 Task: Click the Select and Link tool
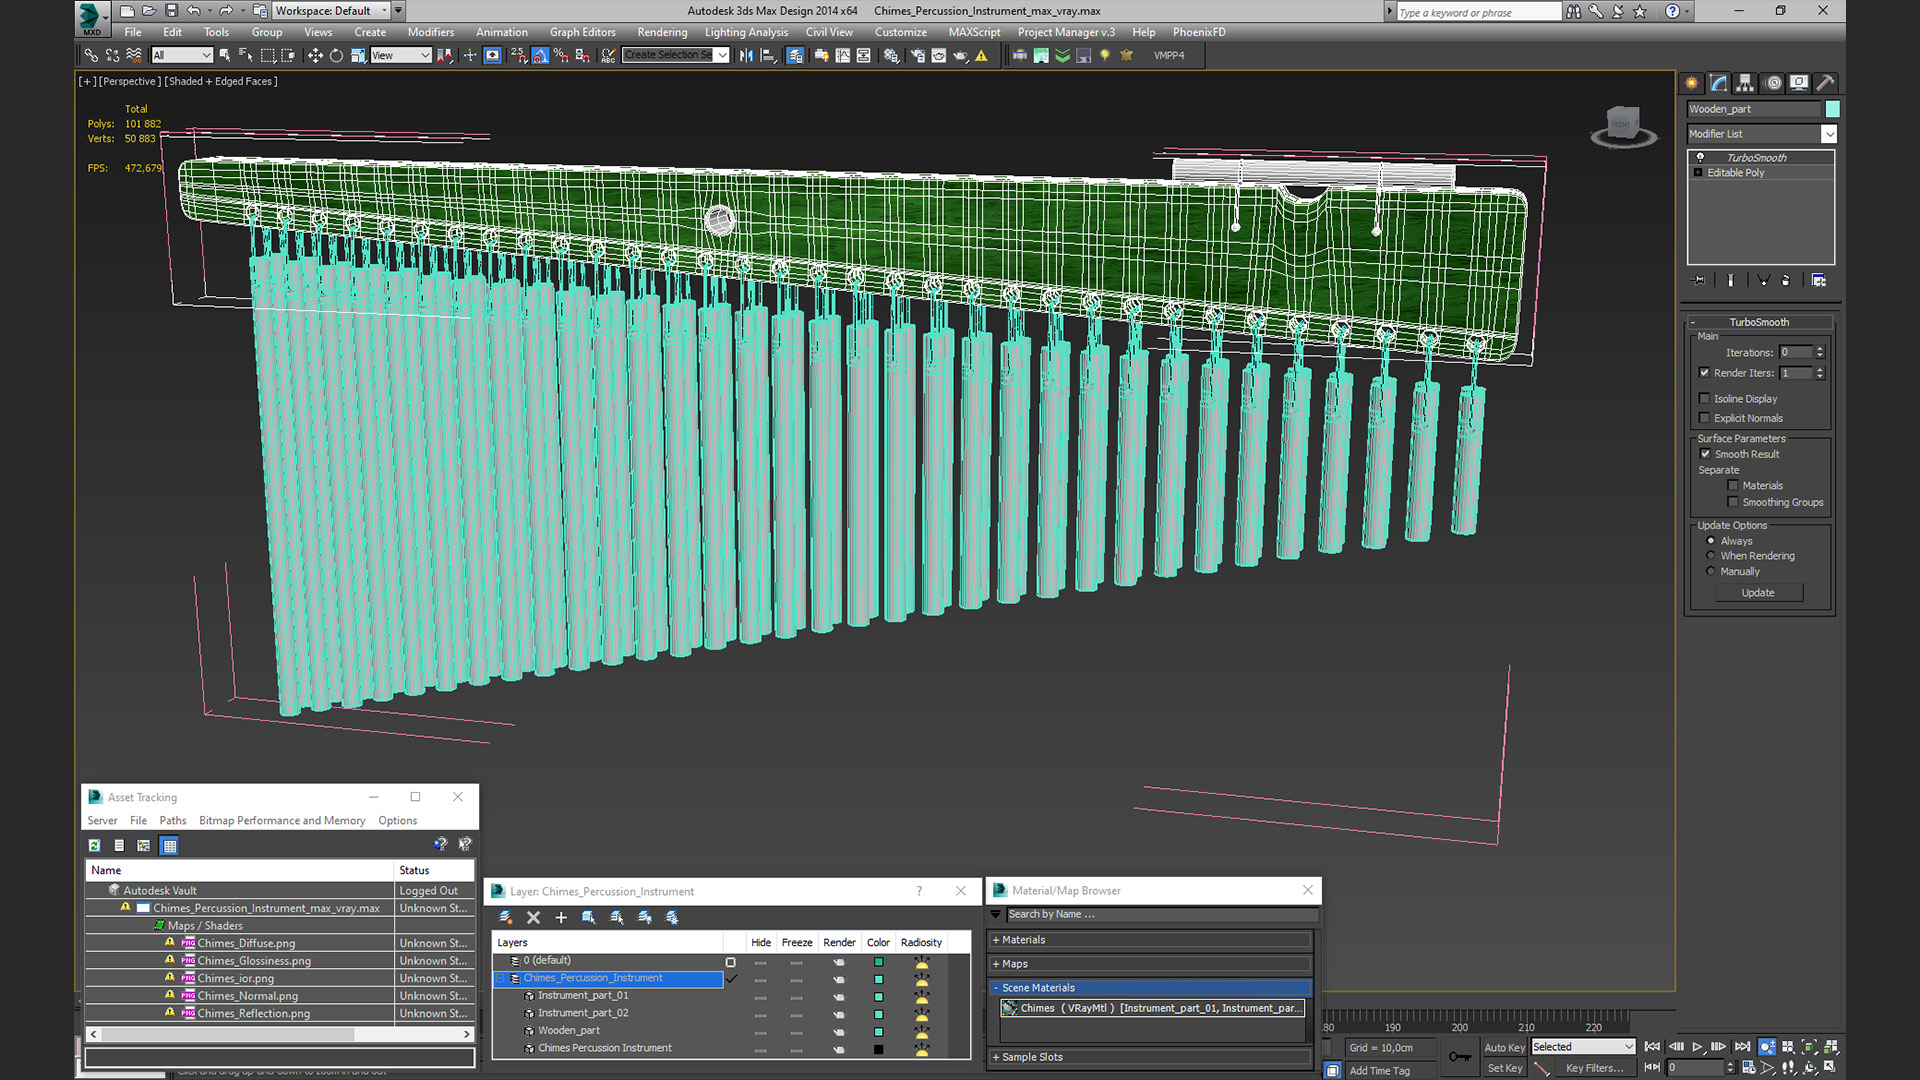pyautogui.click(x=91, y=56)
